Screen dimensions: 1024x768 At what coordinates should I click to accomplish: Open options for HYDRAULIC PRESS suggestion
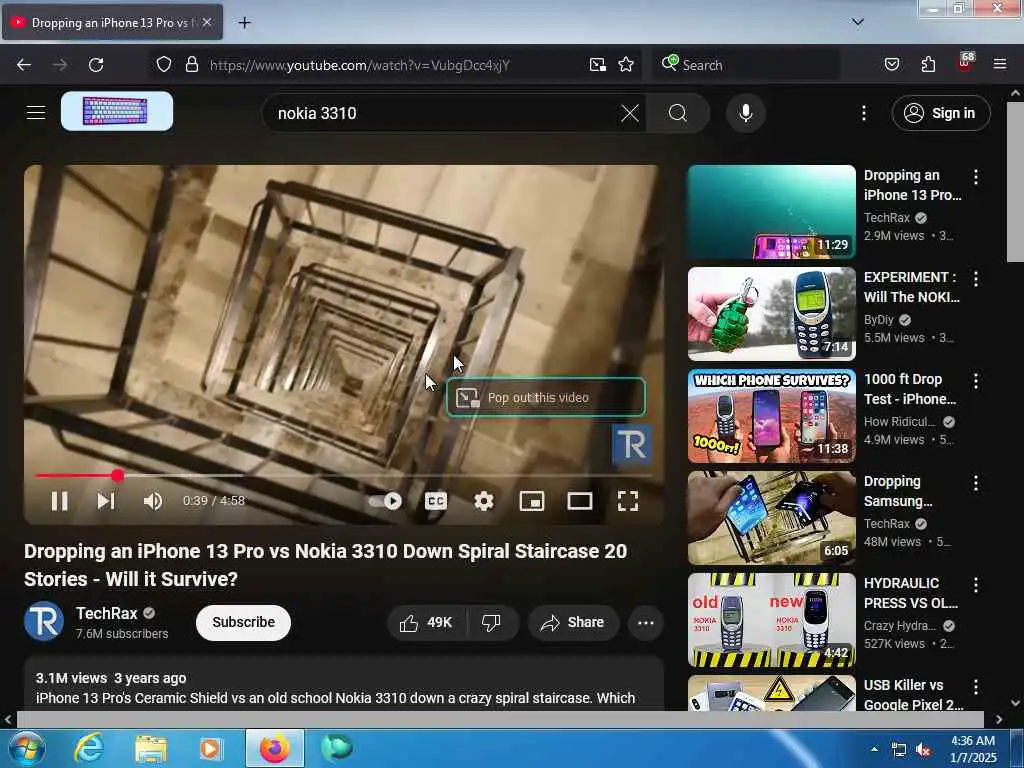click(975, 584)
